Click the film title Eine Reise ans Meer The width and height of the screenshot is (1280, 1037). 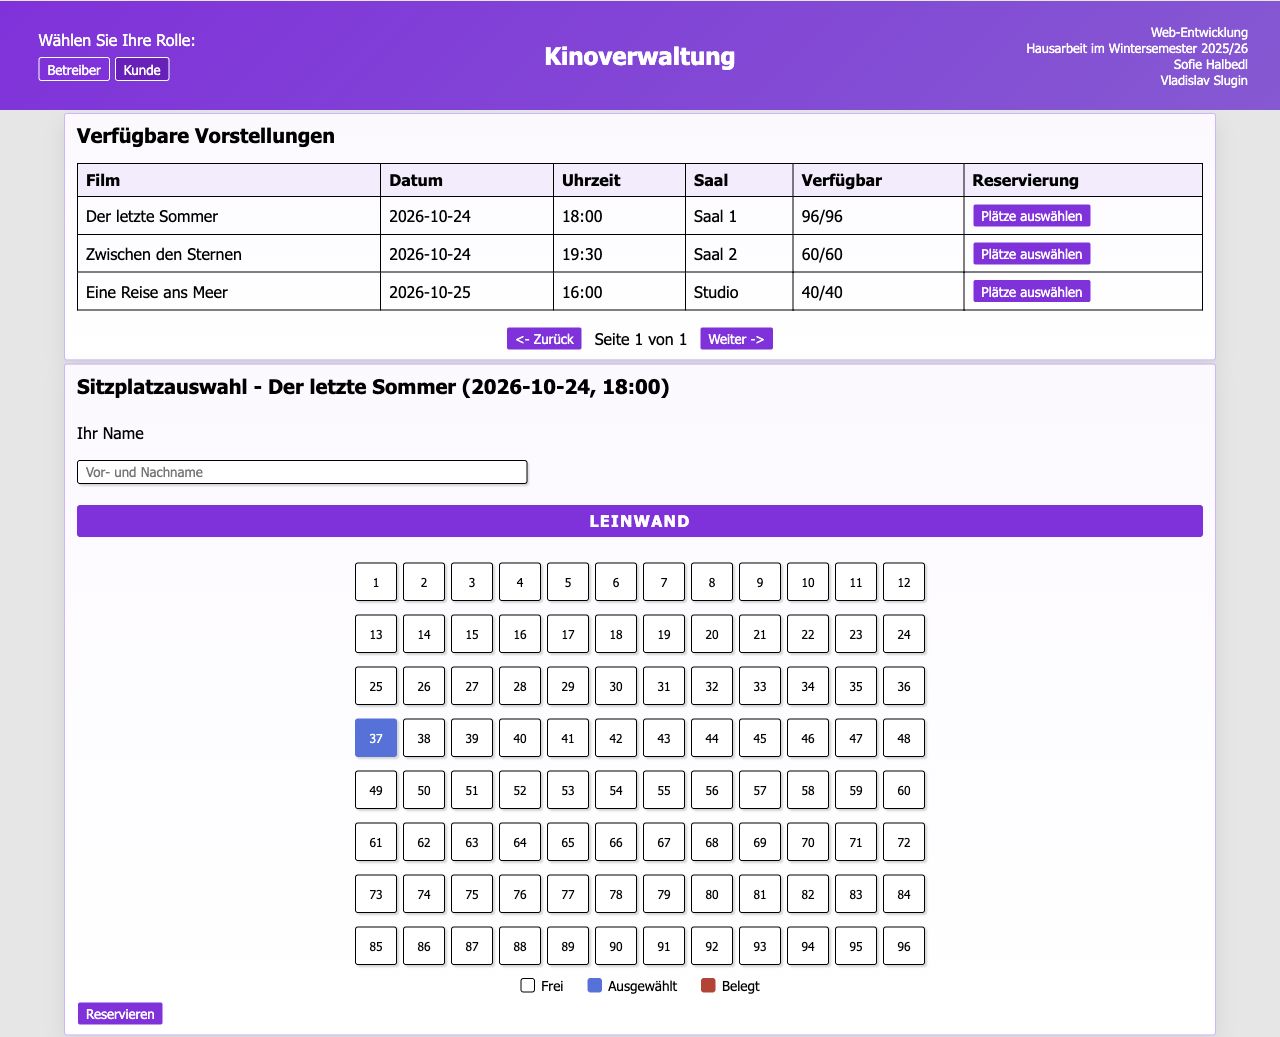(x=157, y=292)
